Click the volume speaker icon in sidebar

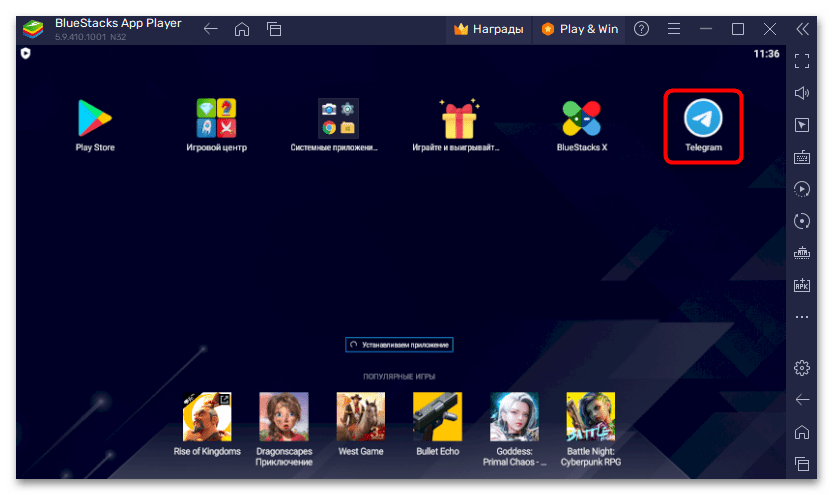point(802,93)
